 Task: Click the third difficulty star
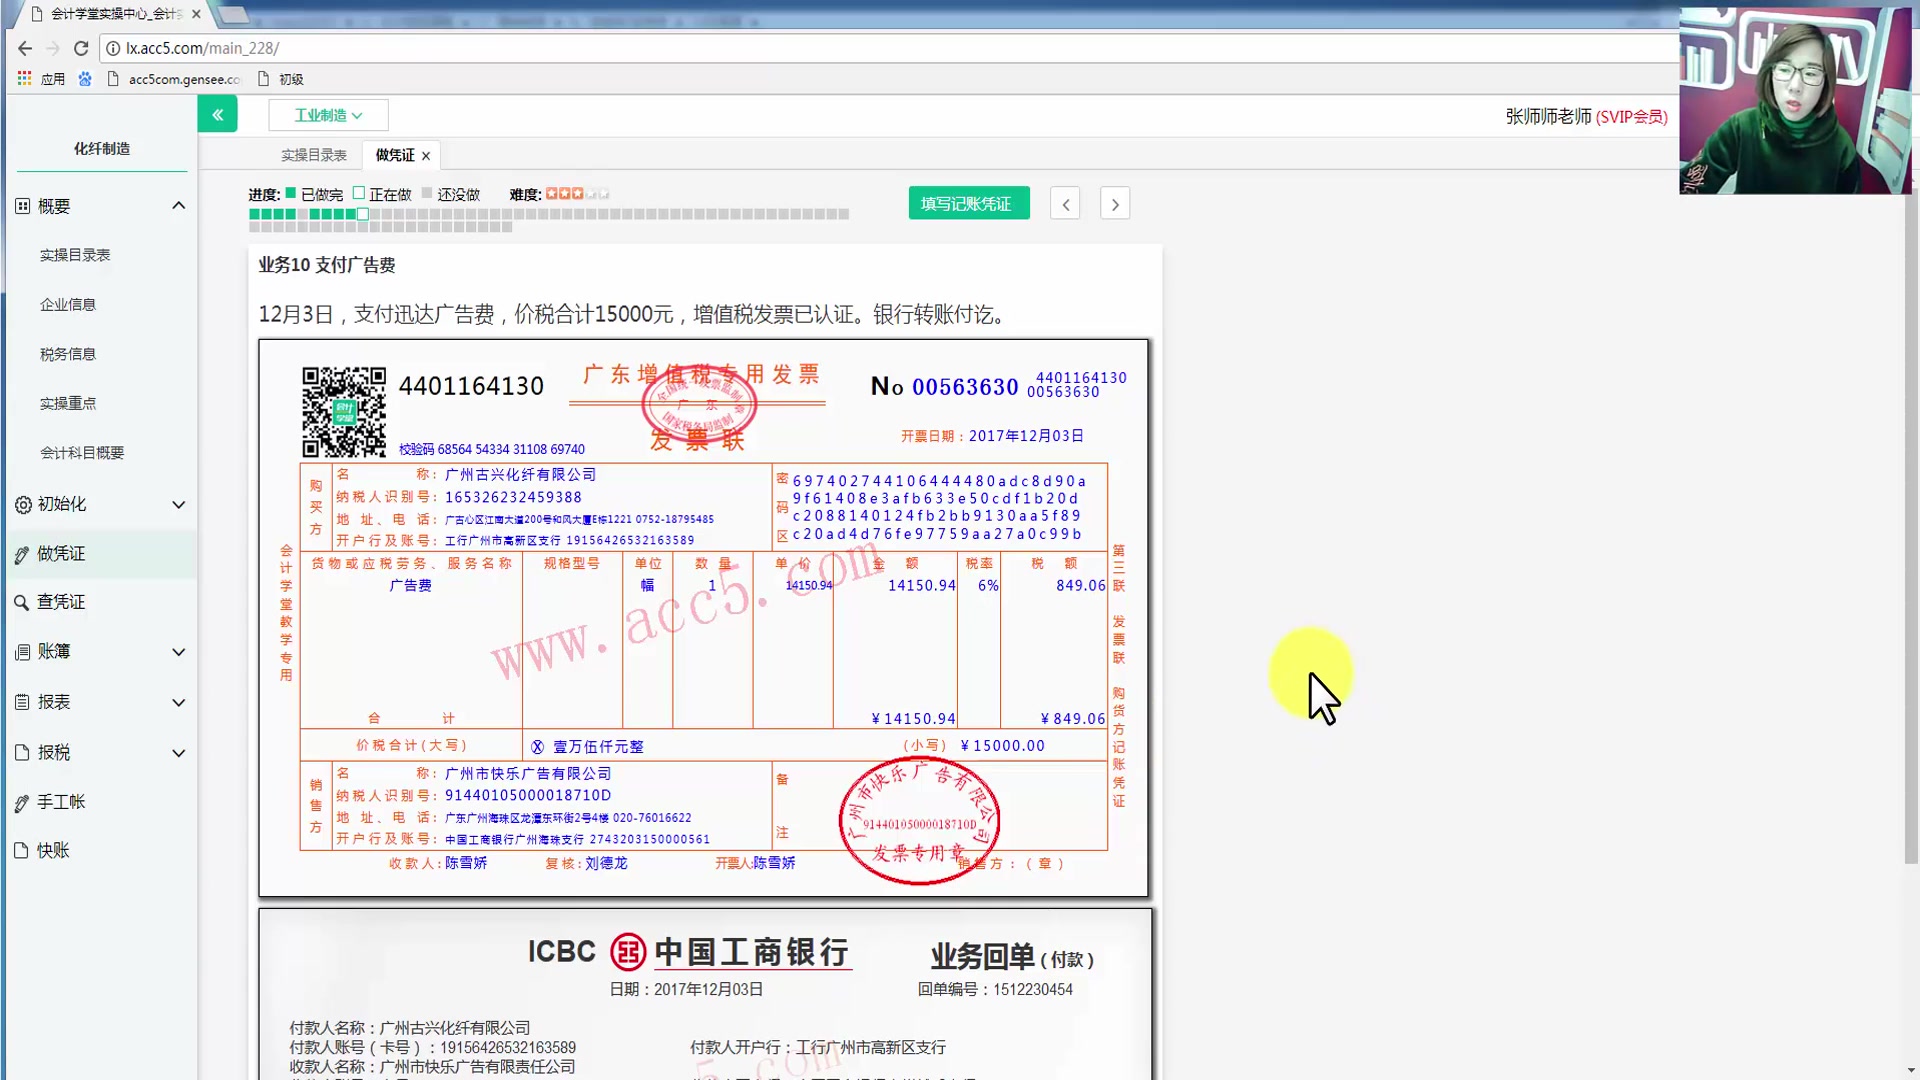(x=577, y=193)
